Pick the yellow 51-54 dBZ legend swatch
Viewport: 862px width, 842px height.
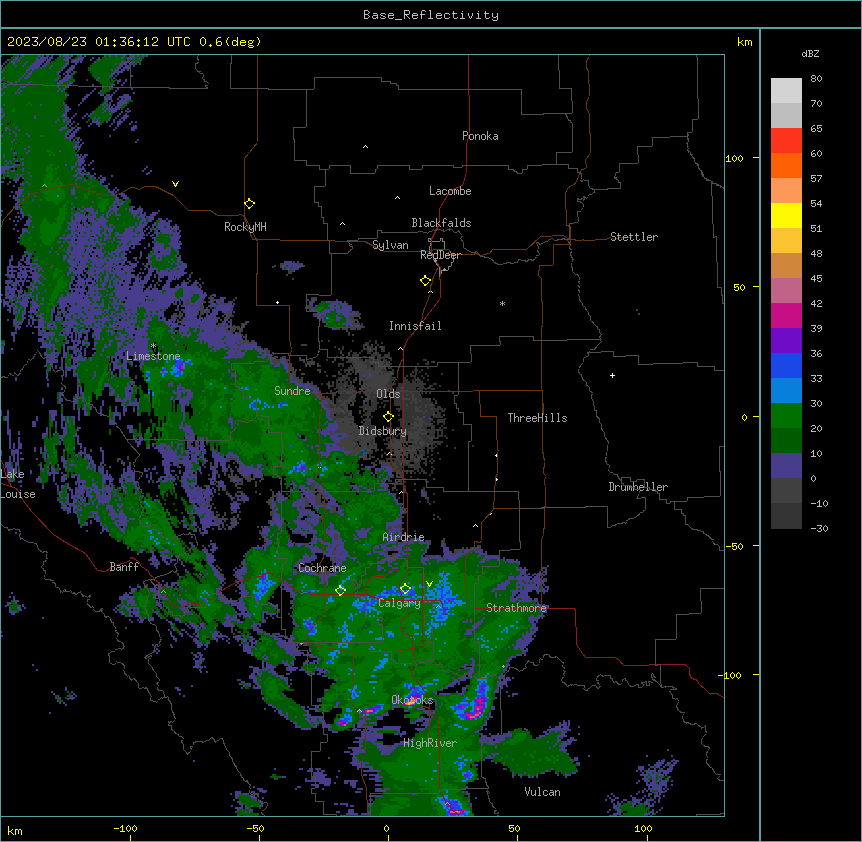click(x=786, y=215)
